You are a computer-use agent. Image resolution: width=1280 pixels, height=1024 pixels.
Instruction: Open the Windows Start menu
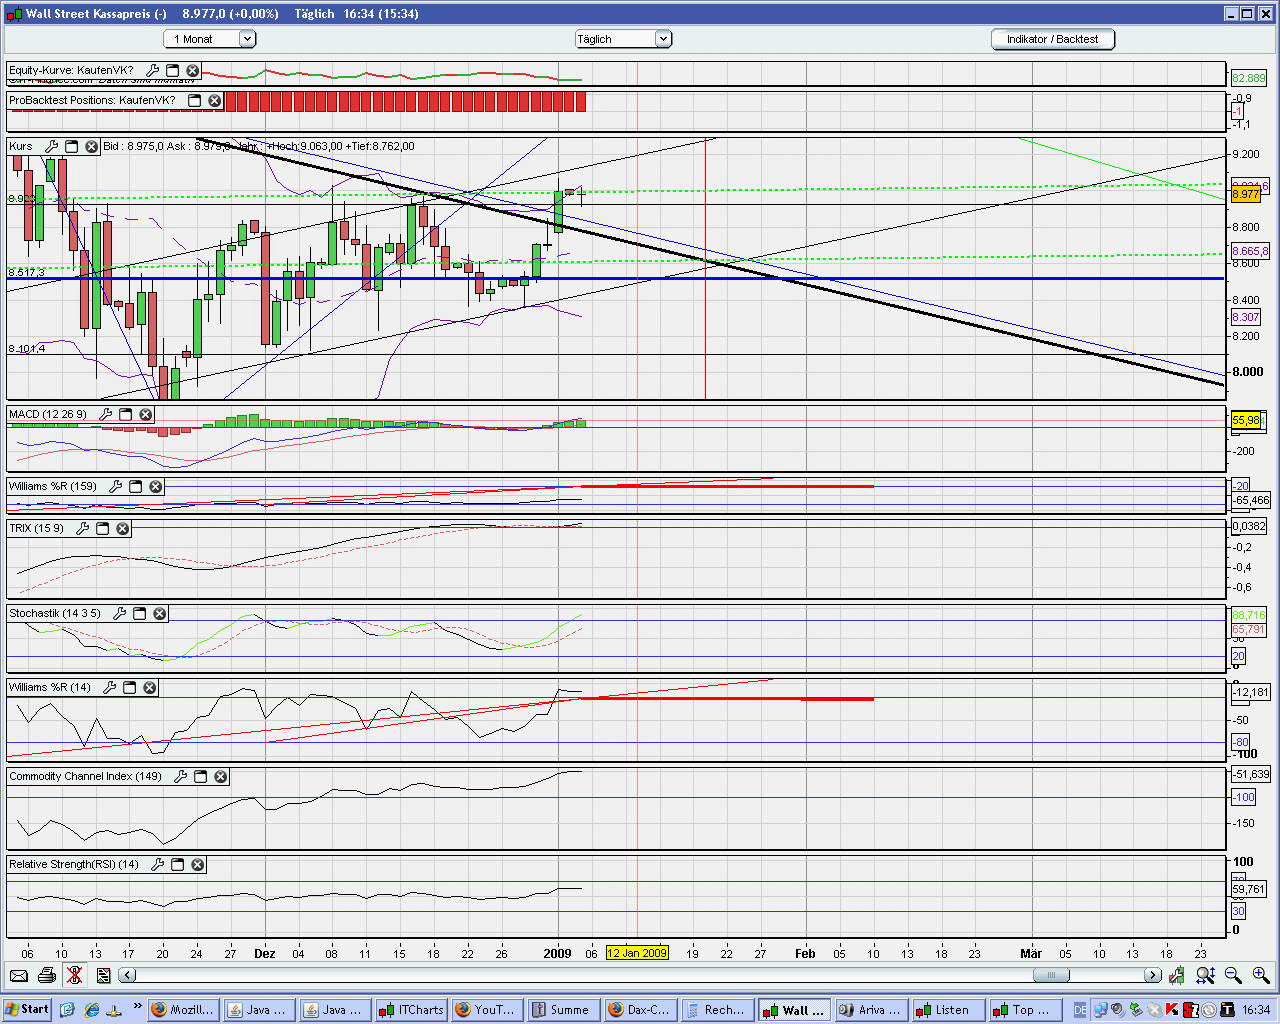click(x=27, y=1009)
